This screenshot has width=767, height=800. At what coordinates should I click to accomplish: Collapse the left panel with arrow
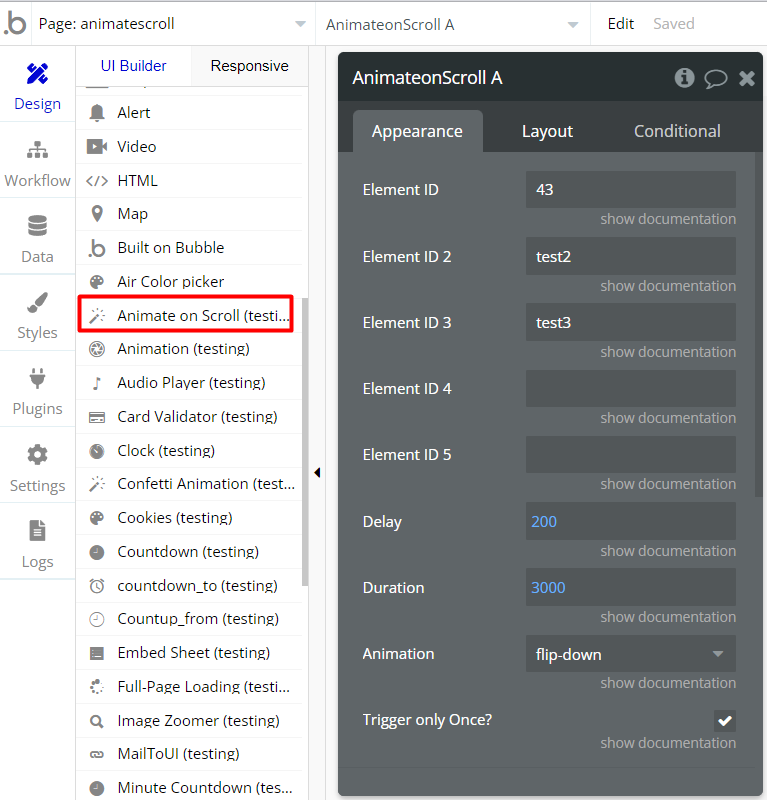[x=317, y=472]
